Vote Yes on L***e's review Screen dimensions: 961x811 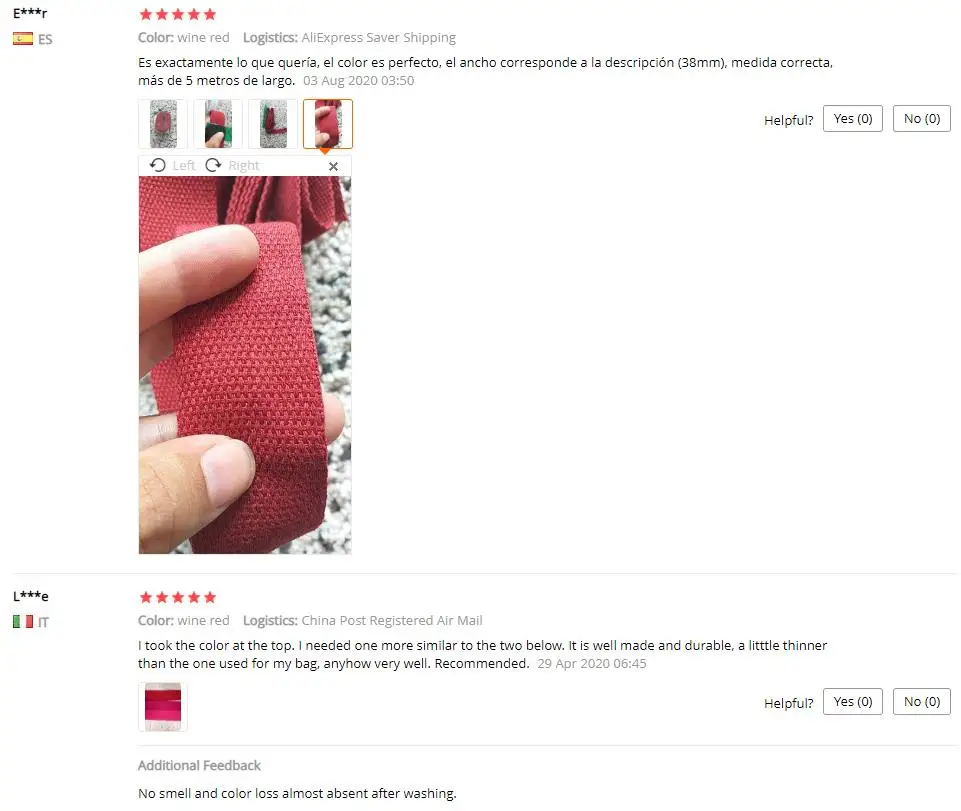point(853,701)
